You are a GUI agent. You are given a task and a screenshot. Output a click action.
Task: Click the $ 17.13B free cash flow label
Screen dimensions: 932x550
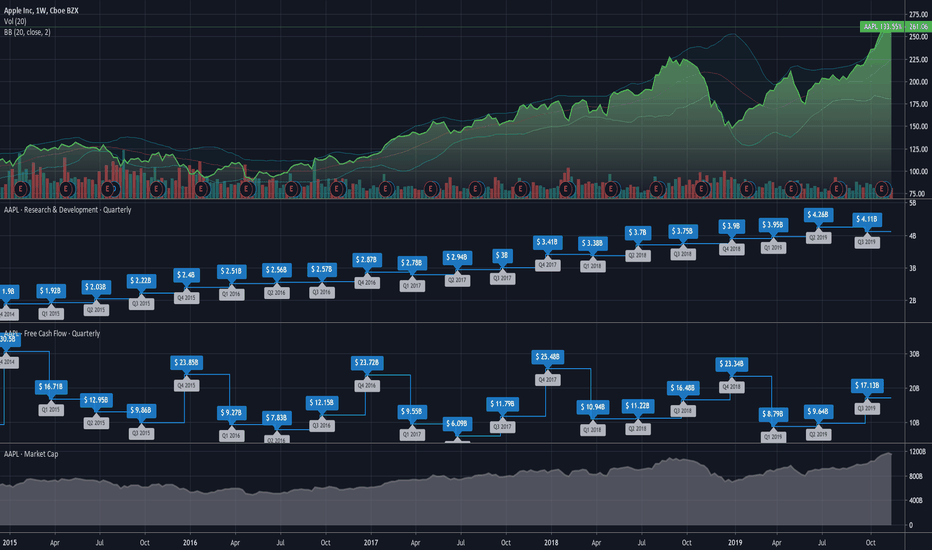[867, 385]
